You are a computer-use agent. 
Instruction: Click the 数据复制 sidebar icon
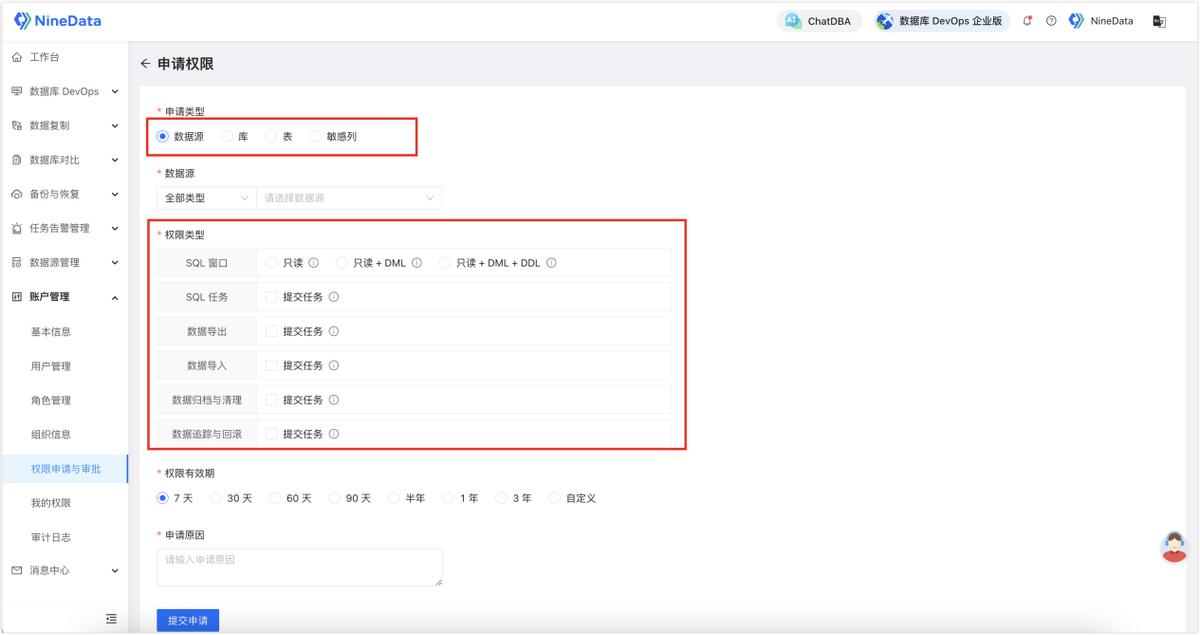click(x=16, y=126)
